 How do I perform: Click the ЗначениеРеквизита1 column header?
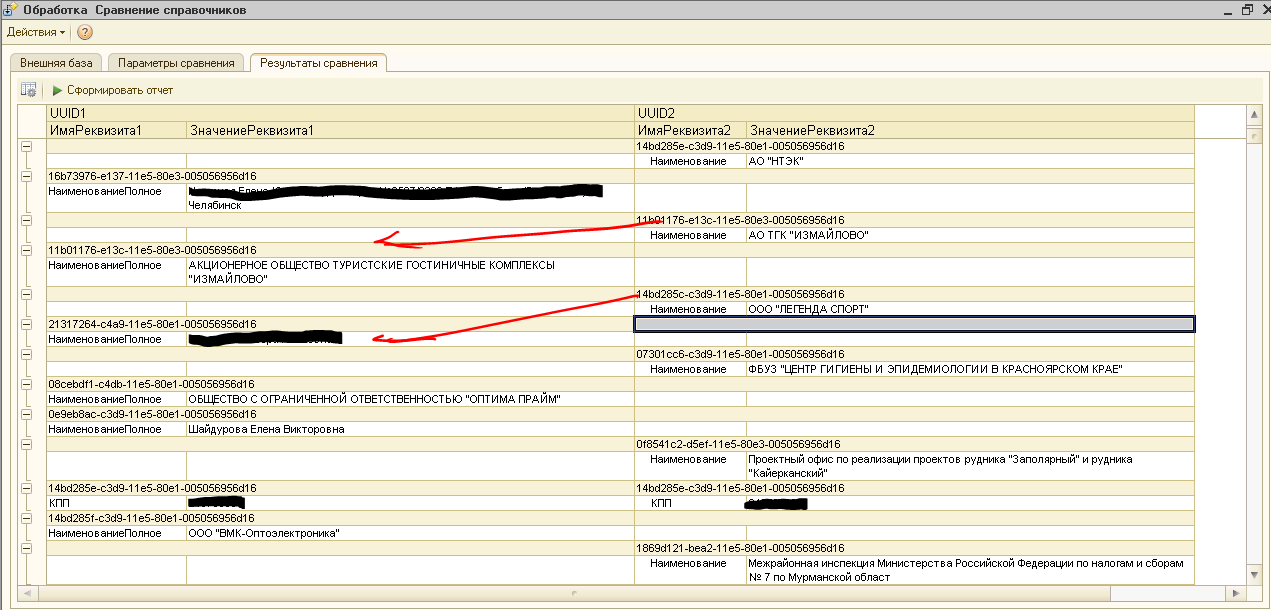410,131
